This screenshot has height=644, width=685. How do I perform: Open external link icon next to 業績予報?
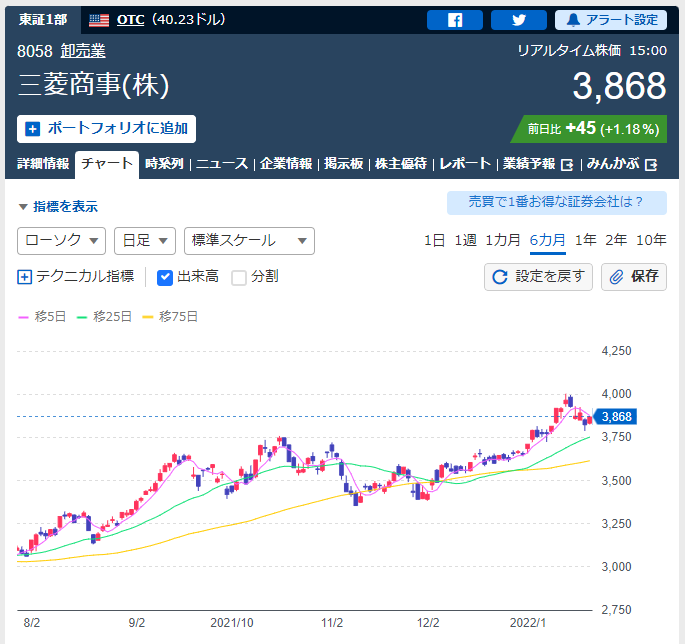click(x=567, y=165)
